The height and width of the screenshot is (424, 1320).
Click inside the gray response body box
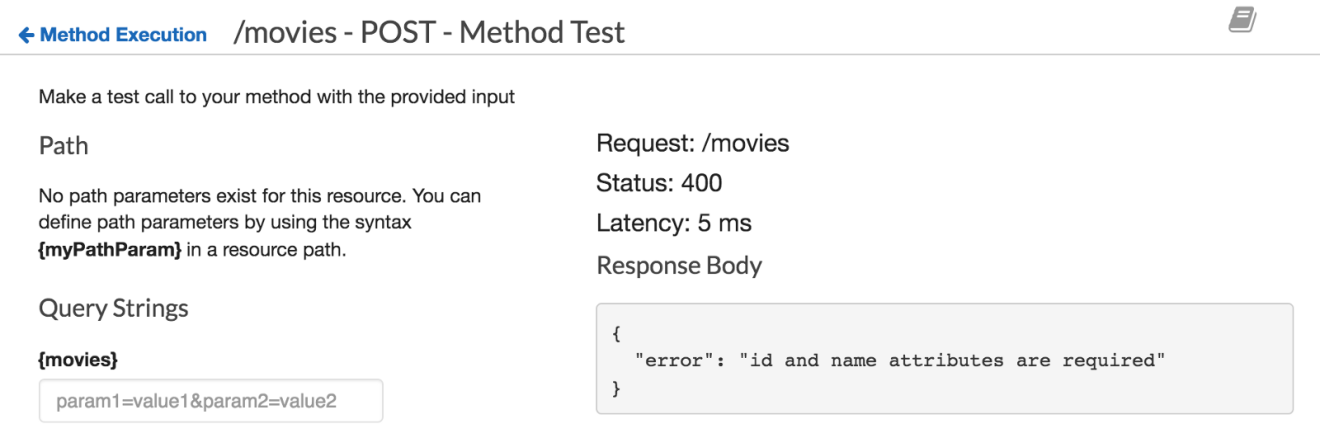(945, 359)
